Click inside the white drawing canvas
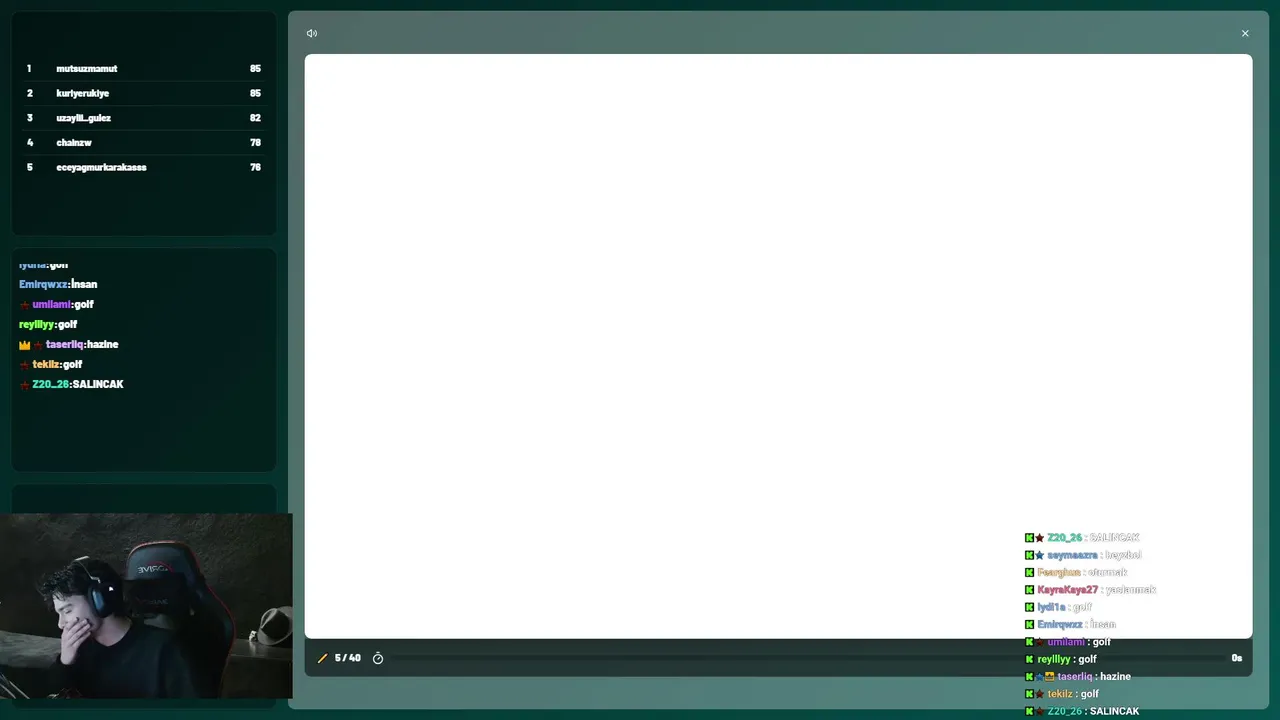Image resolution: width=1280 pixels, height=720 pixels. [778, 346]
